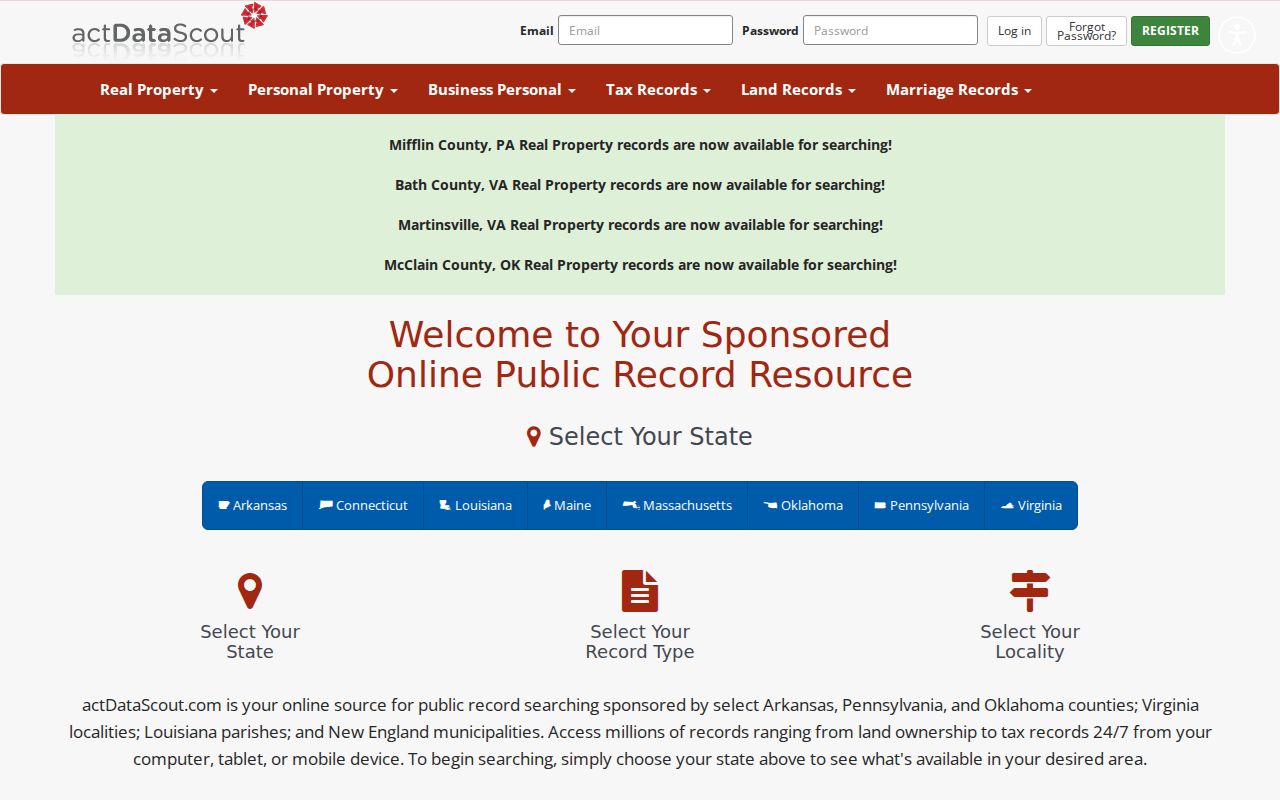Select Louisiana state button
This screenshot has width=1280, height=800.
tap(475, 505)
